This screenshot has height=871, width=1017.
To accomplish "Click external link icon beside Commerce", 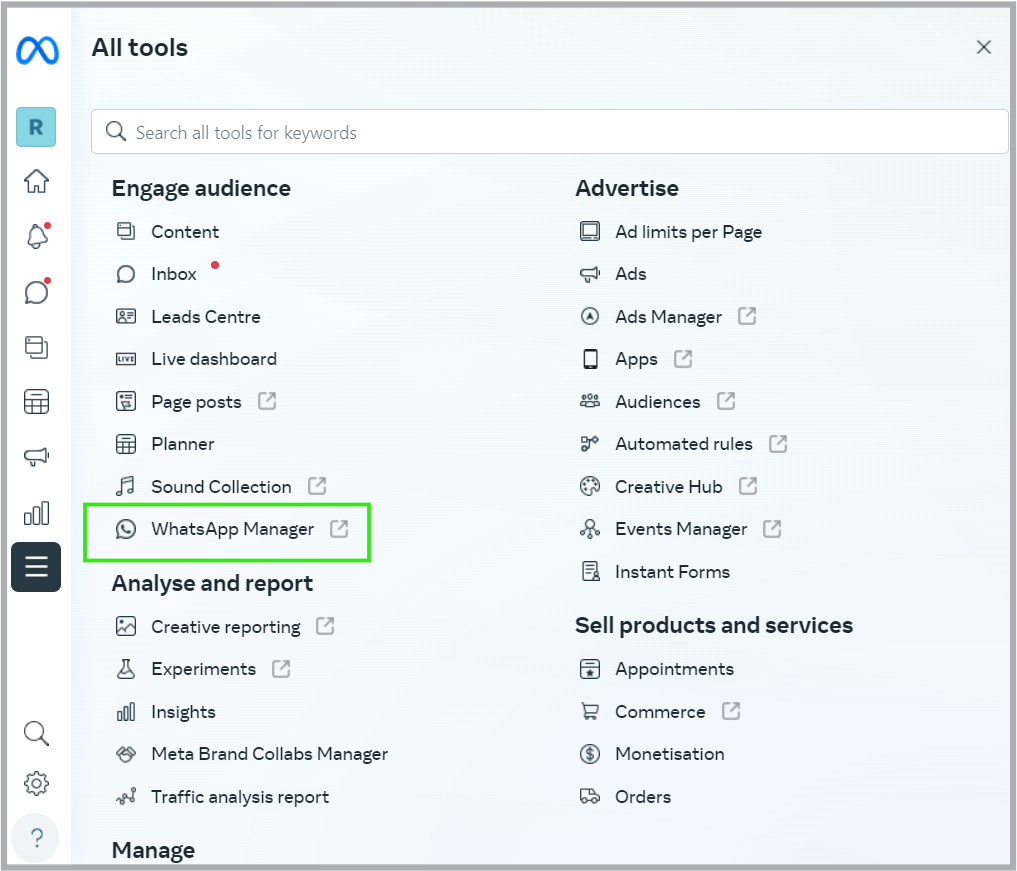I will [x=731, y=711].
